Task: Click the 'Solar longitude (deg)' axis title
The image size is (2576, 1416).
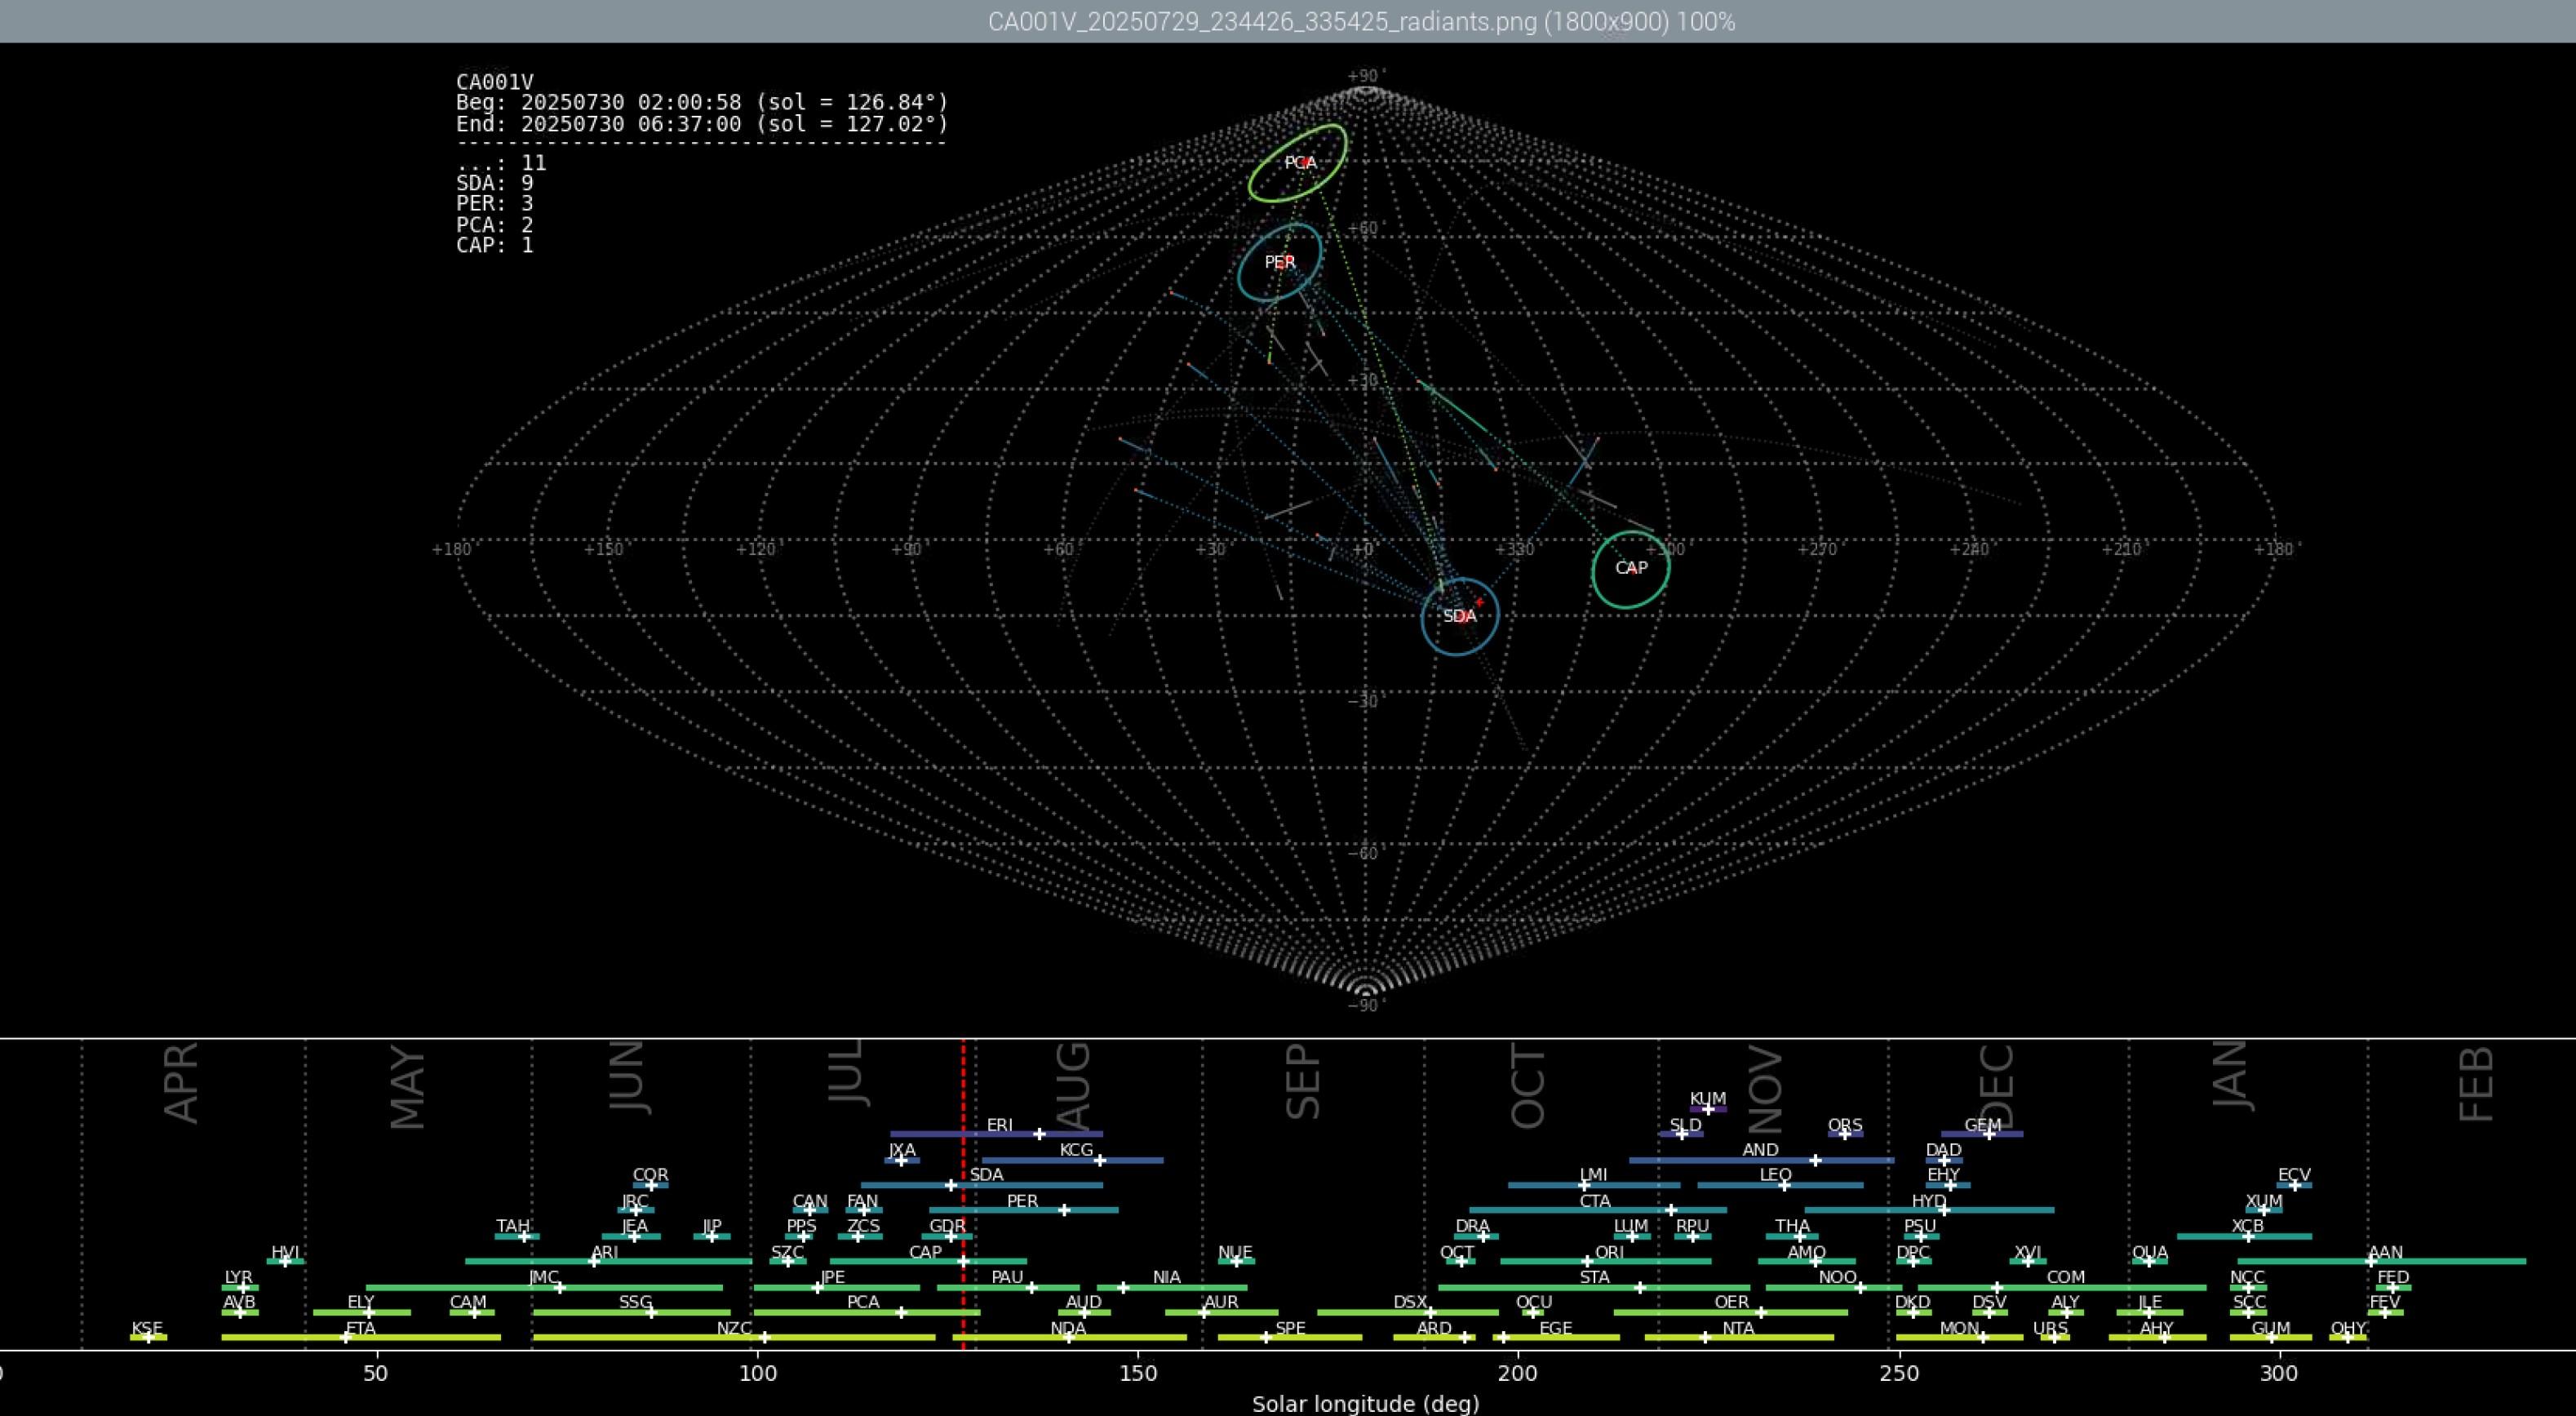Action: click(1365, 1404)
